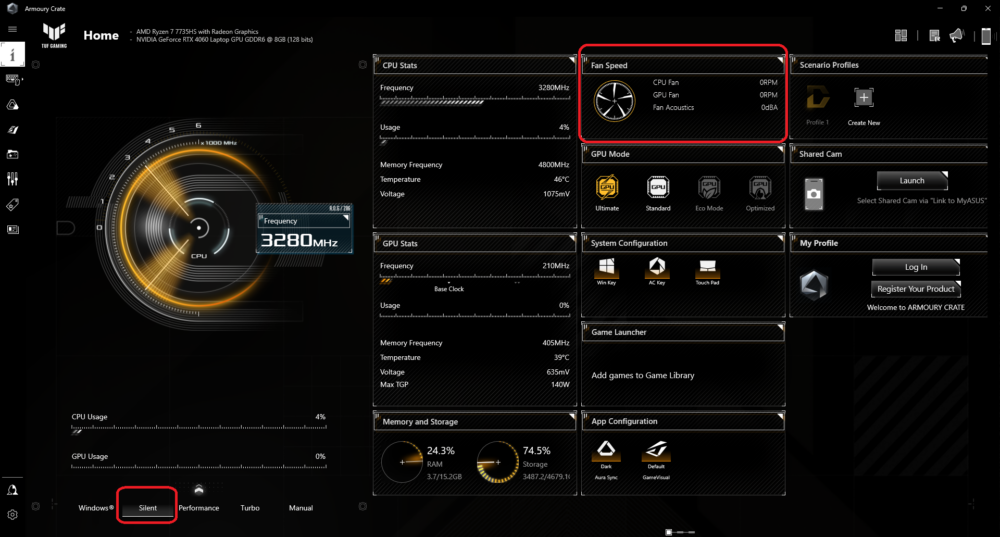Click CPU Temperature 46°C value
Image resolution: width=1000 pixels, height=537 pixels.
tap(561, 179)
